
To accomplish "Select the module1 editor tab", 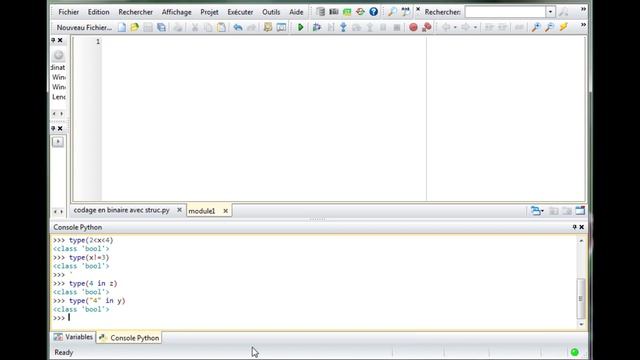I will pyautogui.click(x=202, y=211).
